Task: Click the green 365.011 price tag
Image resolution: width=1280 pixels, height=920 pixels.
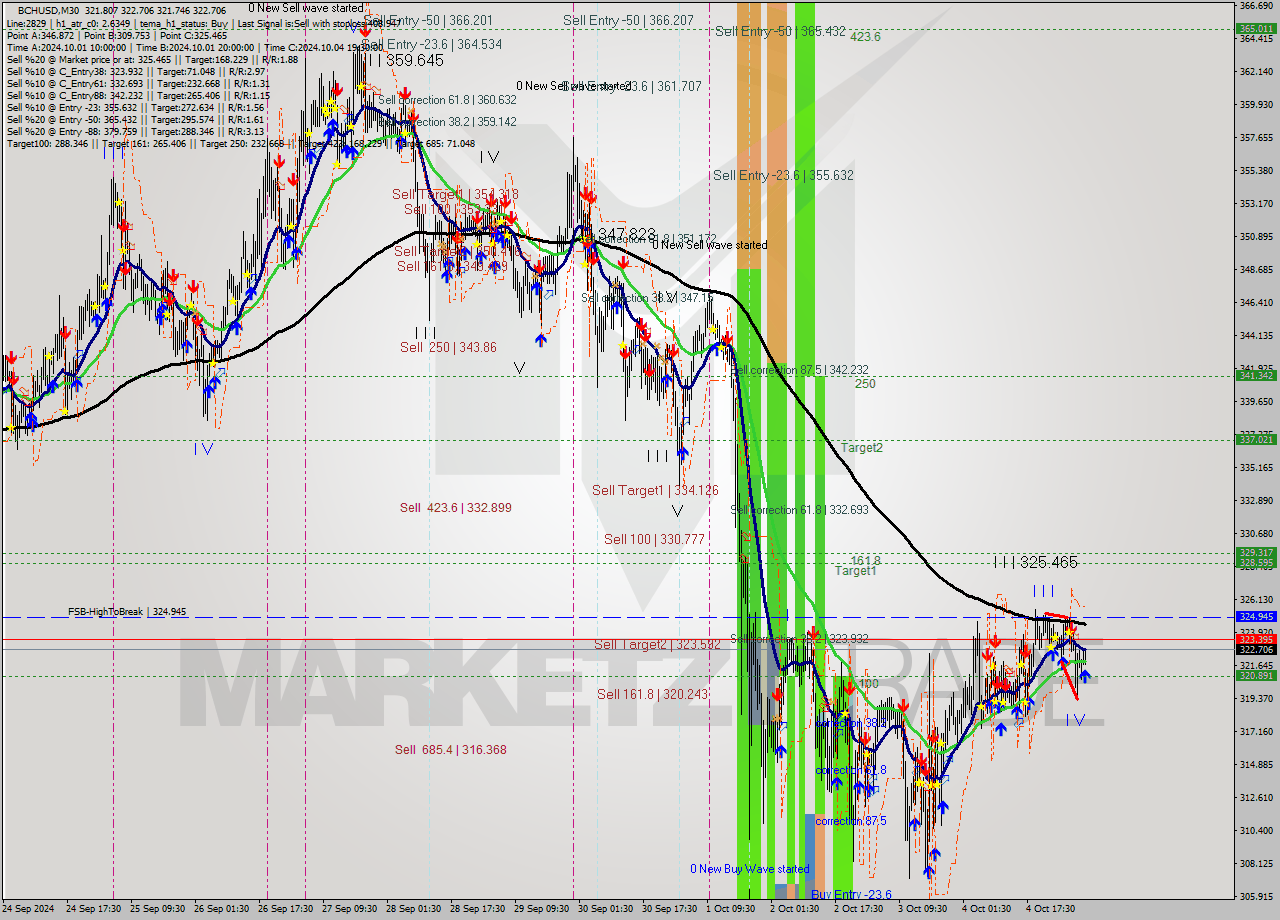Action: [1256, 29]
